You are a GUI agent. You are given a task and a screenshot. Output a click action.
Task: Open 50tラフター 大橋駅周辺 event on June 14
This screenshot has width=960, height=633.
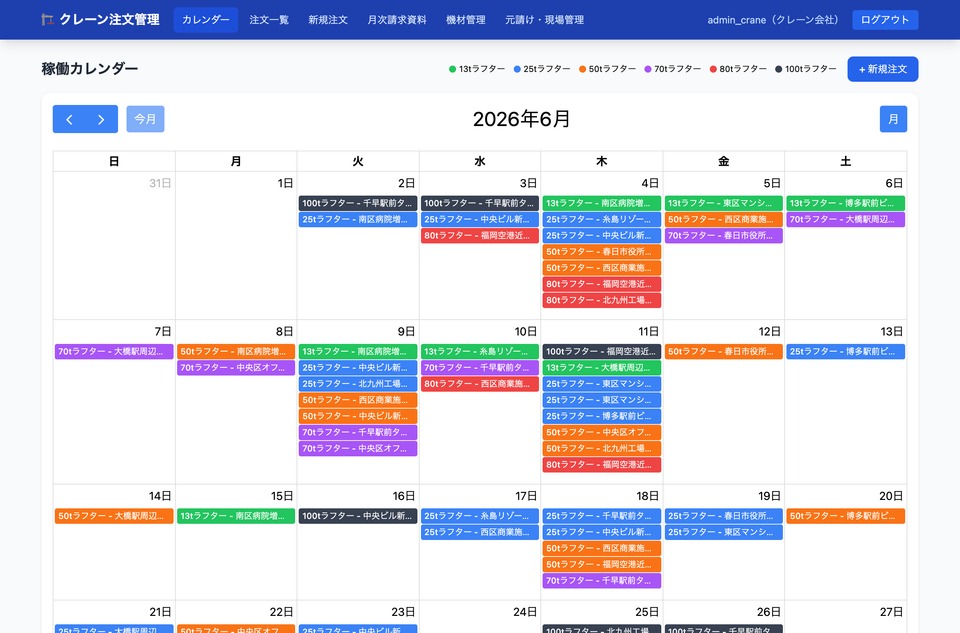tap(114, 516)
